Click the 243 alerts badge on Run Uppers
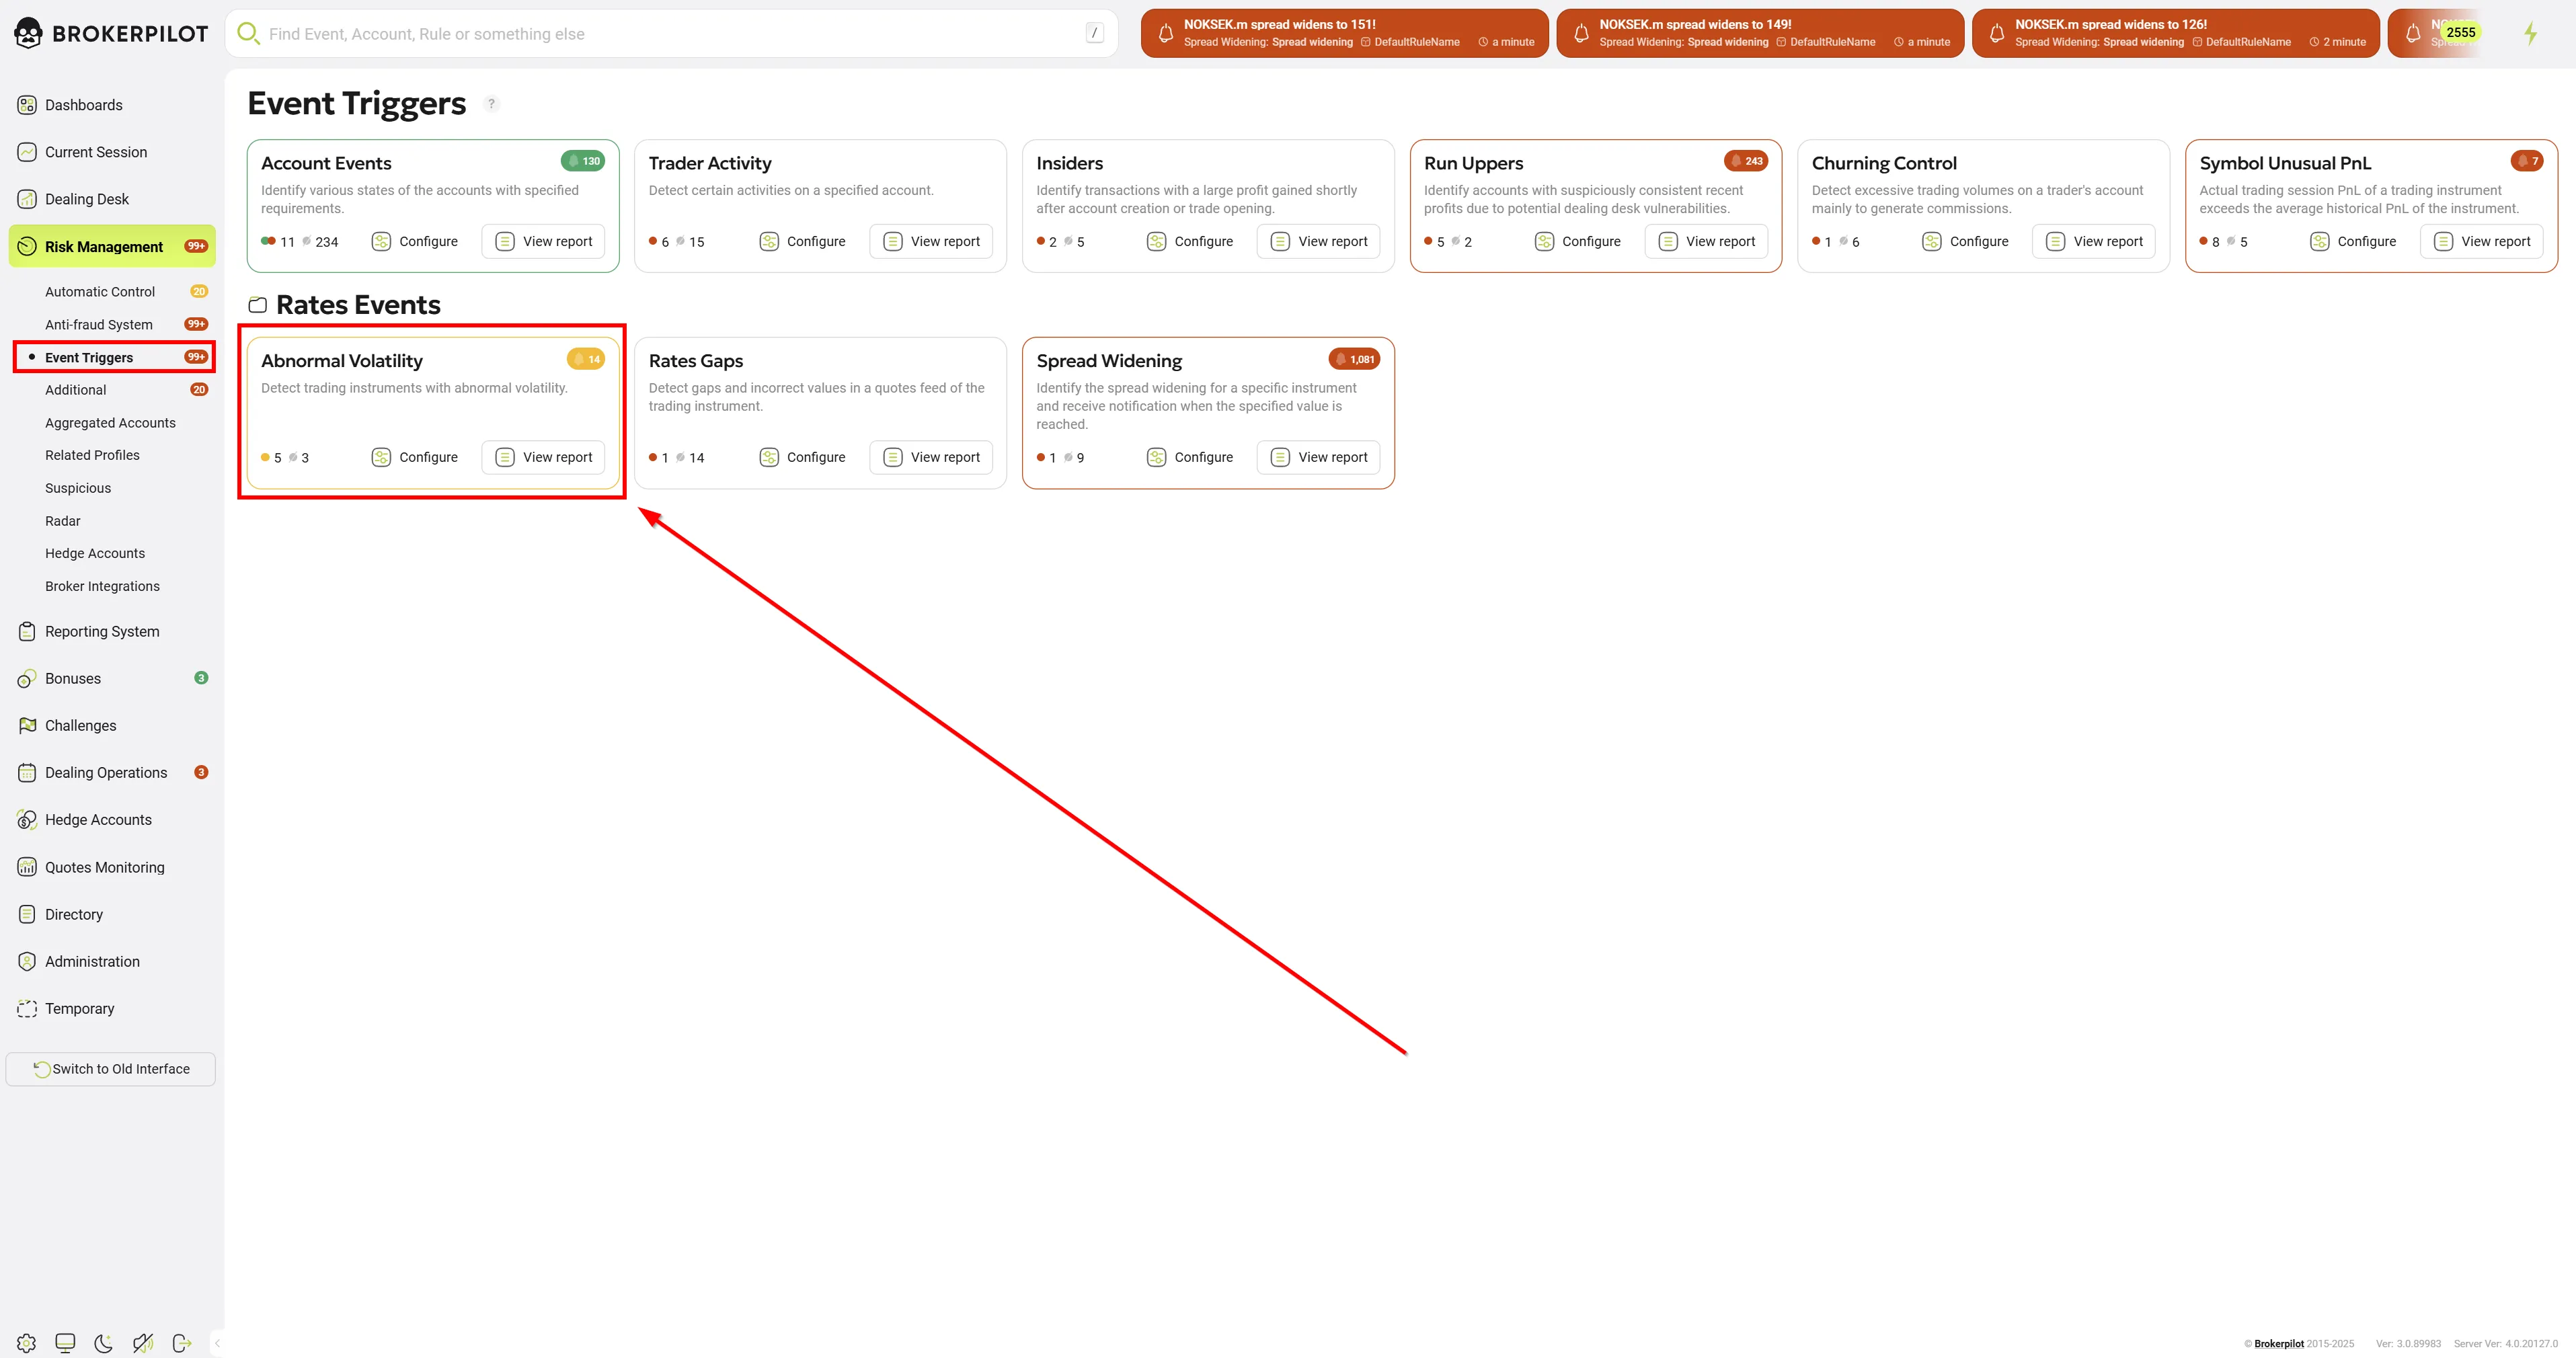 click(1746, 161)
